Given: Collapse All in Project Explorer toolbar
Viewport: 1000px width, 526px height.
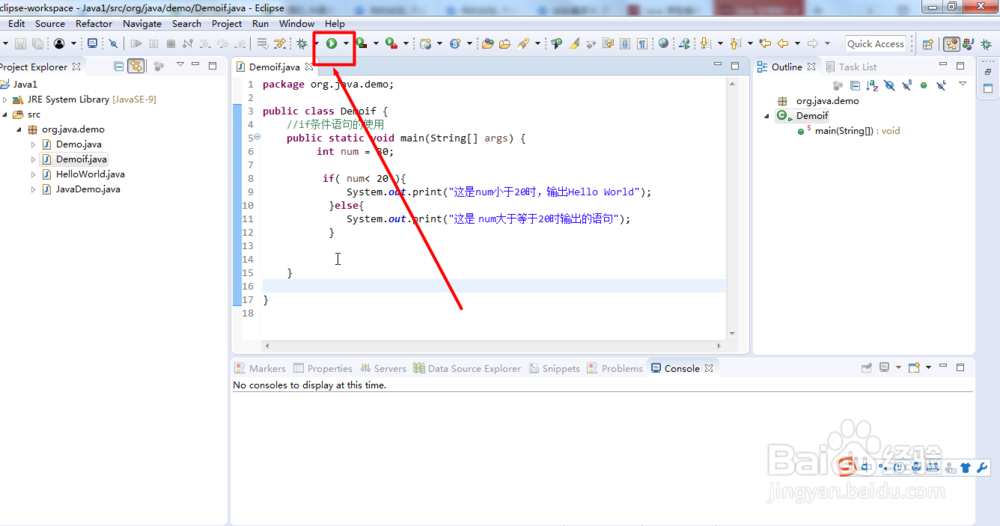Looking at the screenshot, I should (119, 66).
